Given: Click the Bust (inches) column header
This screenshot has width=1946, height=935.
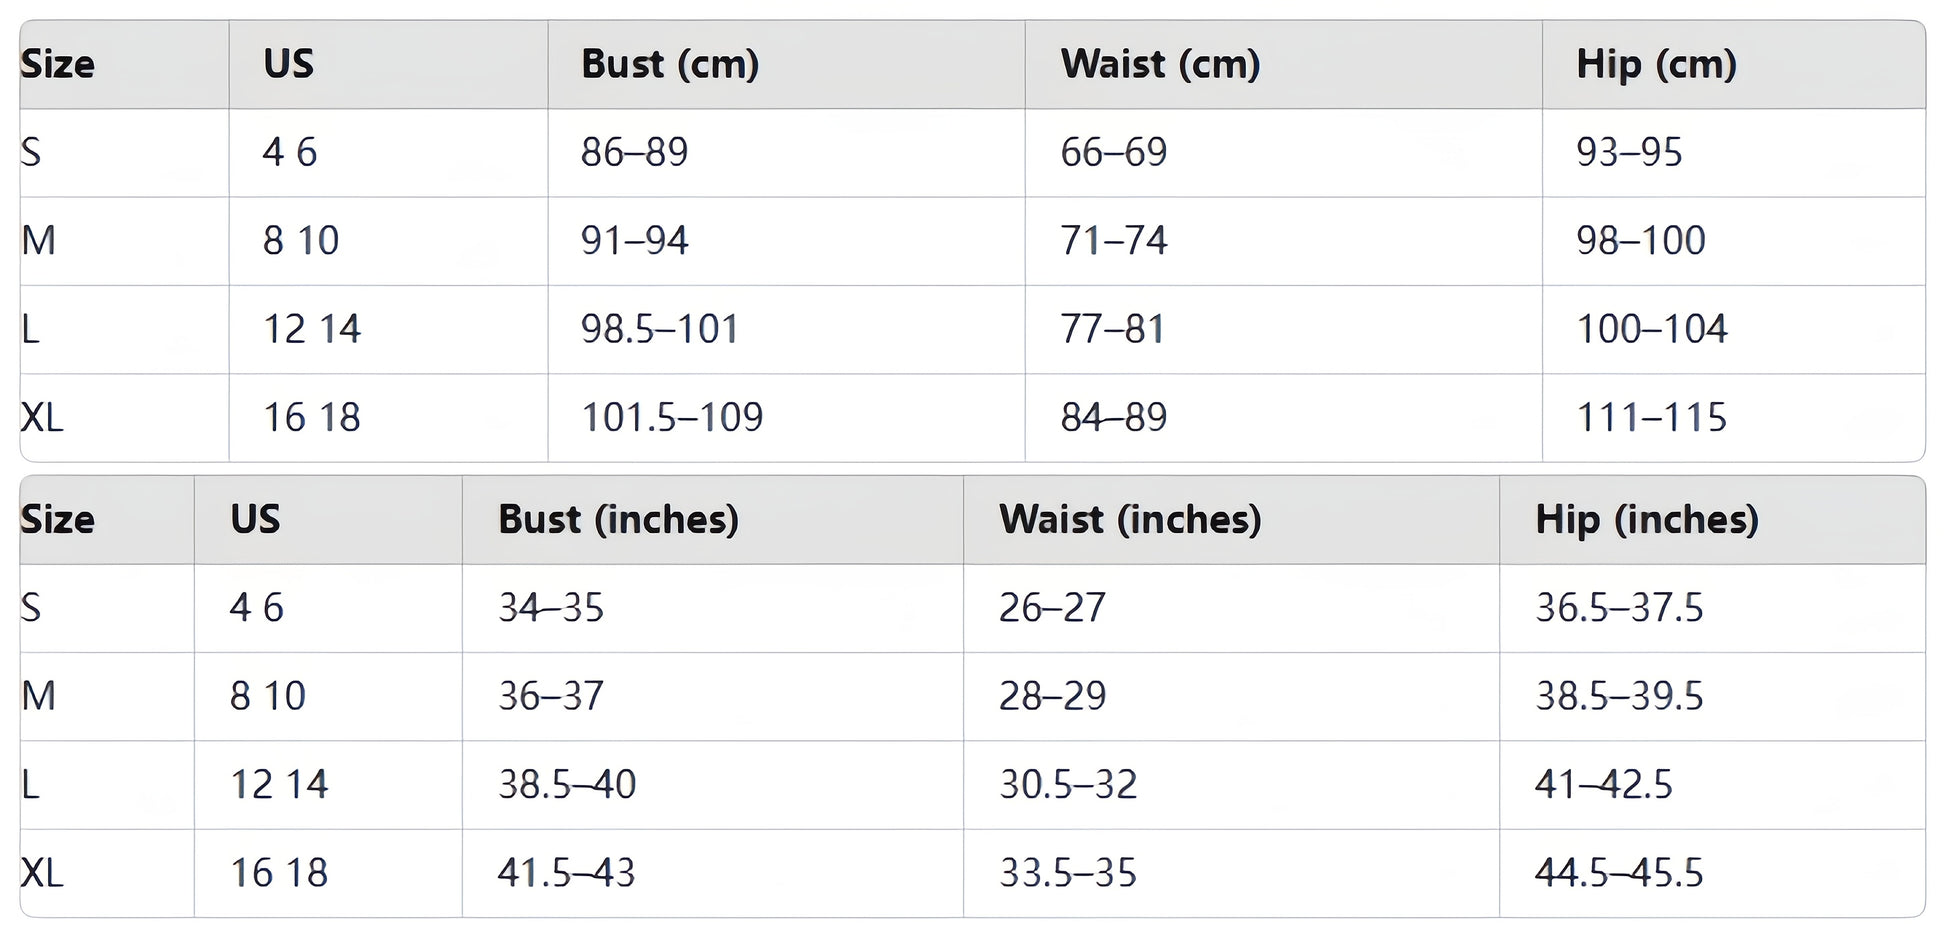Looking at the screenshot, I should 618,520.
